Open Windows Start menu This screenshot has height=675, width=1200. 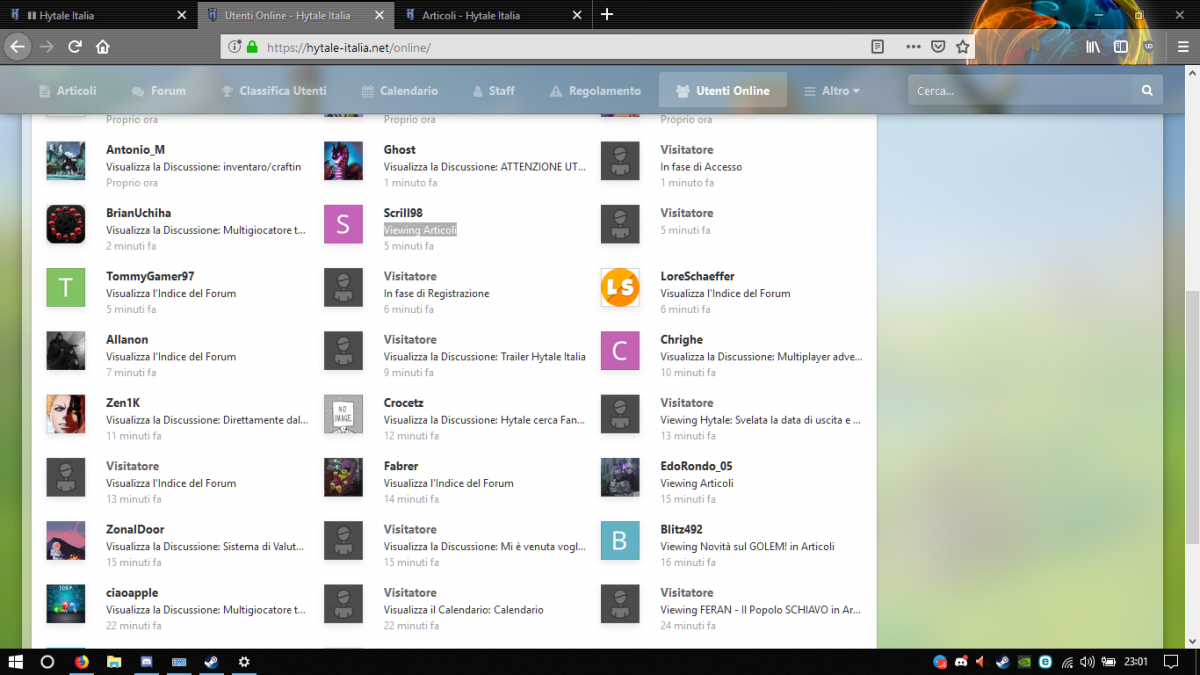tap(16, 661)
